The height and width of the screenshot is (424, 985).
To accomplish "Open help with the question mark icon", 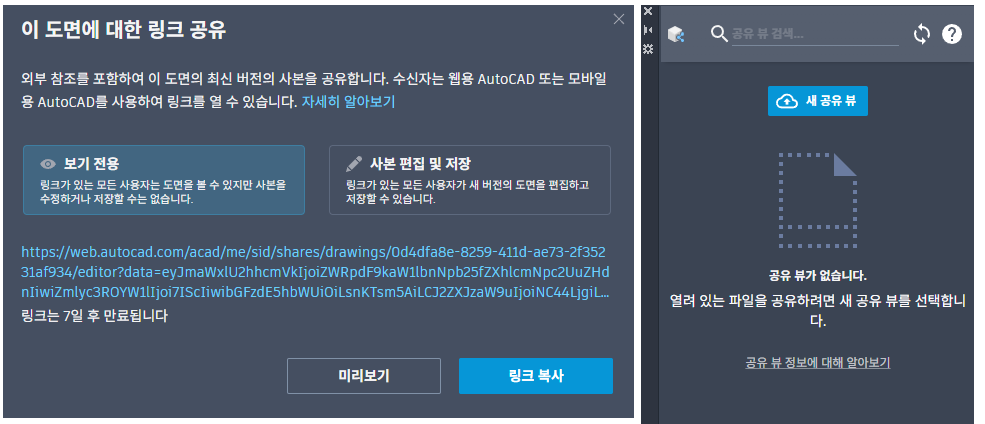I will click(x=952, y=34).
